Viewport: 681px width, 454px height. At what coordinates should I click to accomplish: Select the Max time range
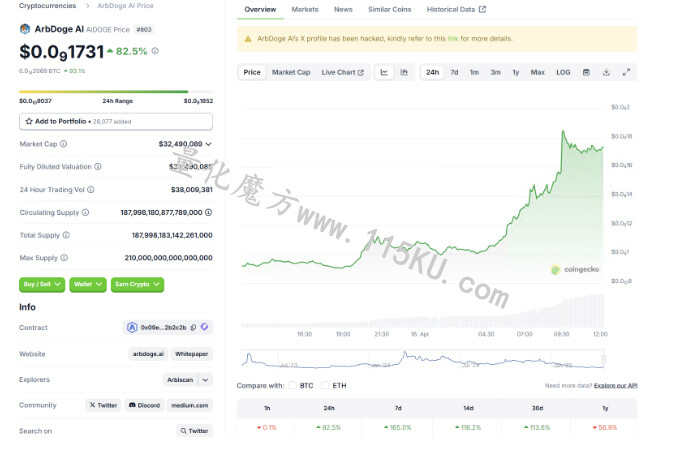coord(538,72)
